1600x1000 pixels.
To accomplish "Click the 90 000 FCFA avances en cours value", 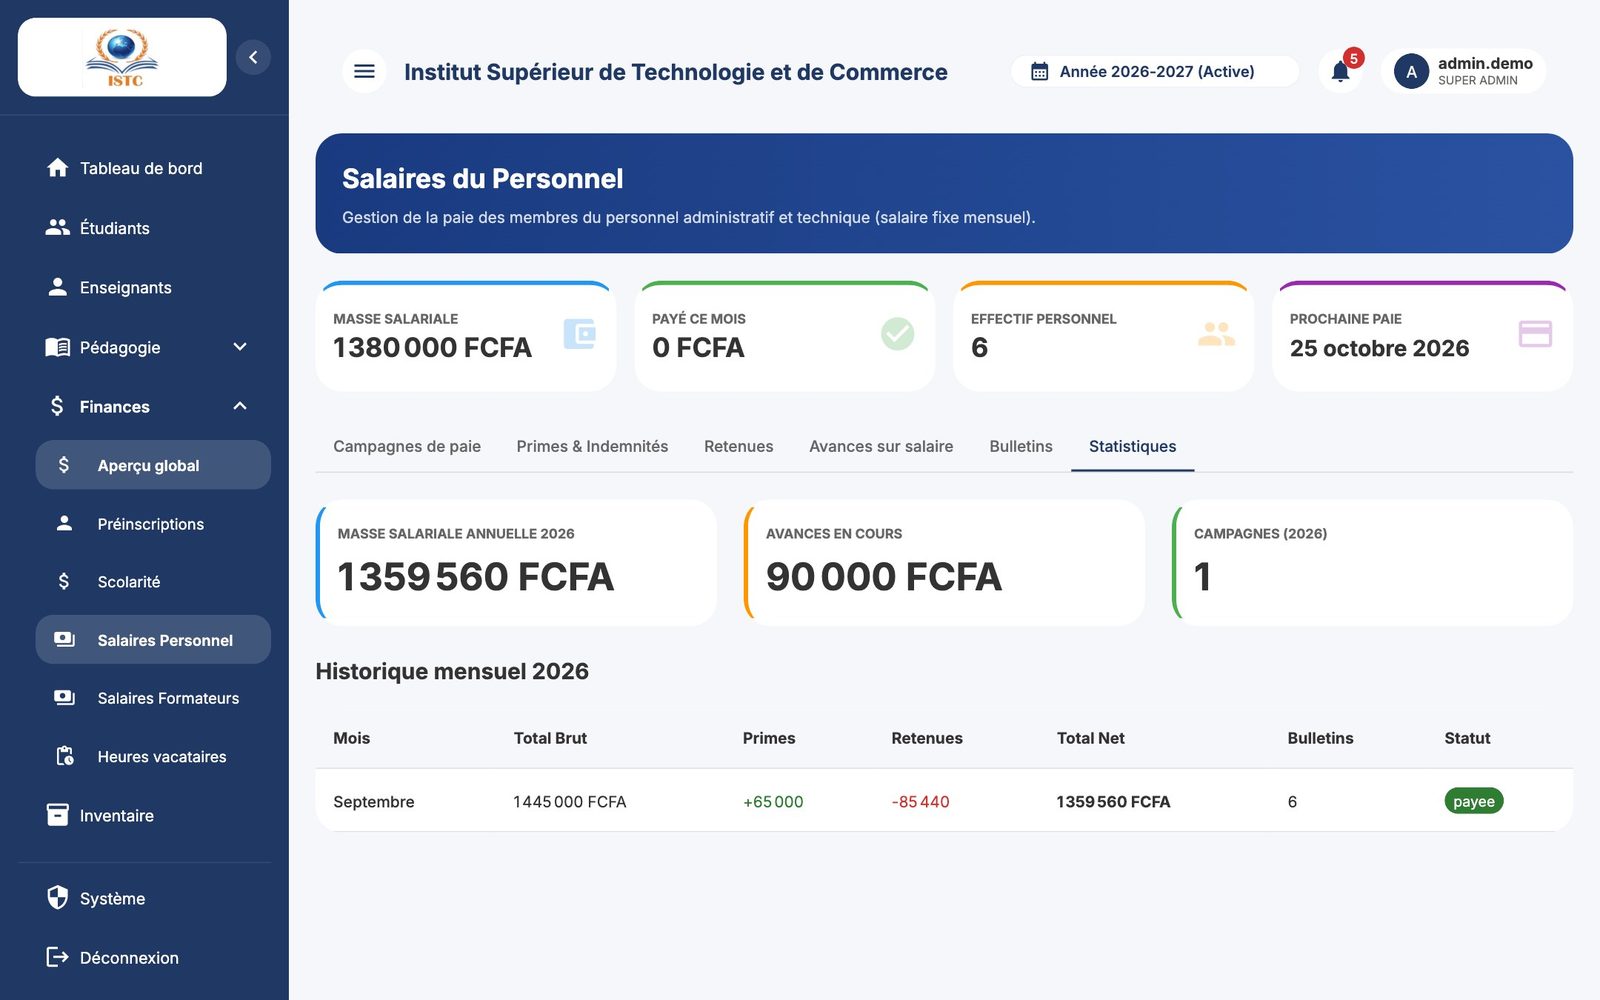I will click(883, 577).
